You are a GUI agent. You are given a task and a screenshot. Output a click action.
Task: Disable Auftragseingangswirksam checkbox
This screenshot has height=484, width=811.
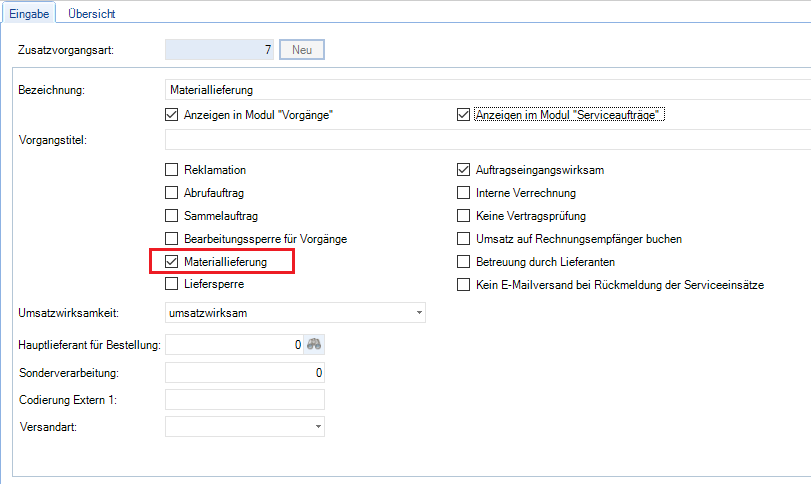coord(463,170)
